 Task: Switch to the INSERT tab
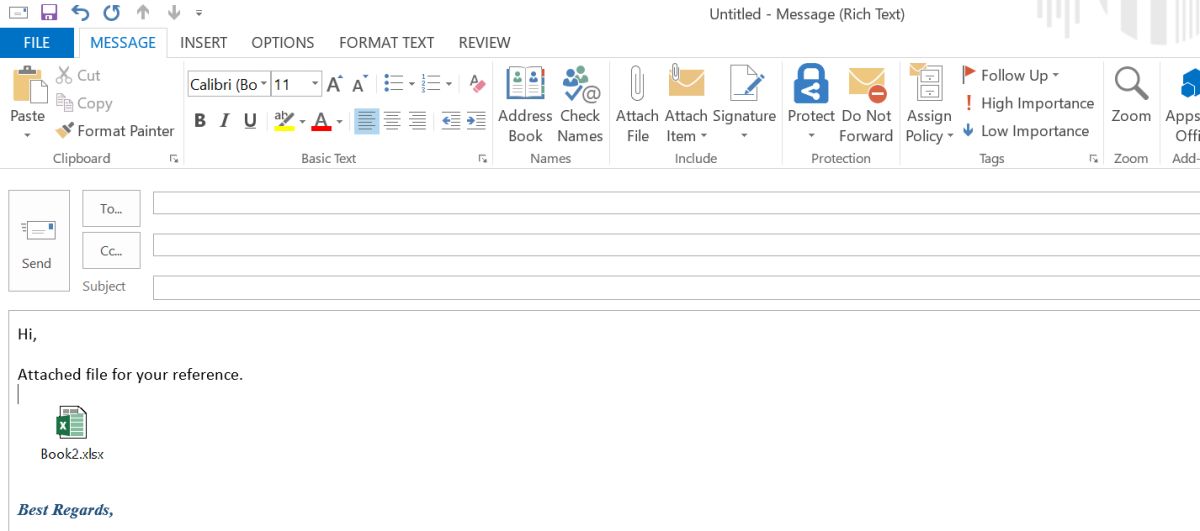(x=203, y=42)
